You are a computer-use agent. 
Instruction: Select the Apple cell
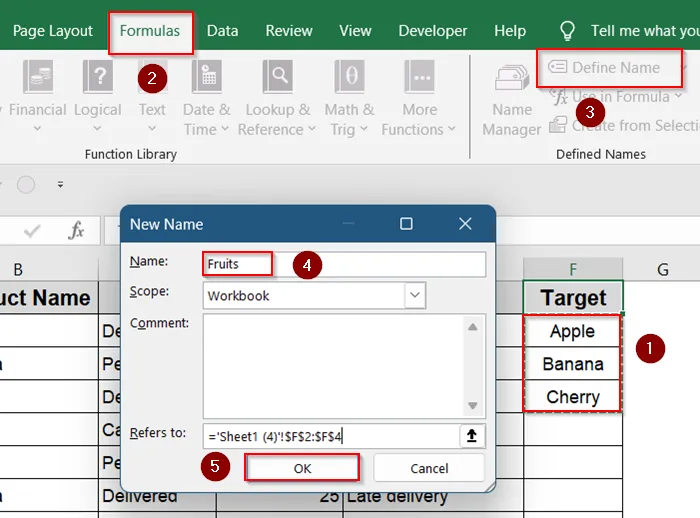(x=573, y=331)
